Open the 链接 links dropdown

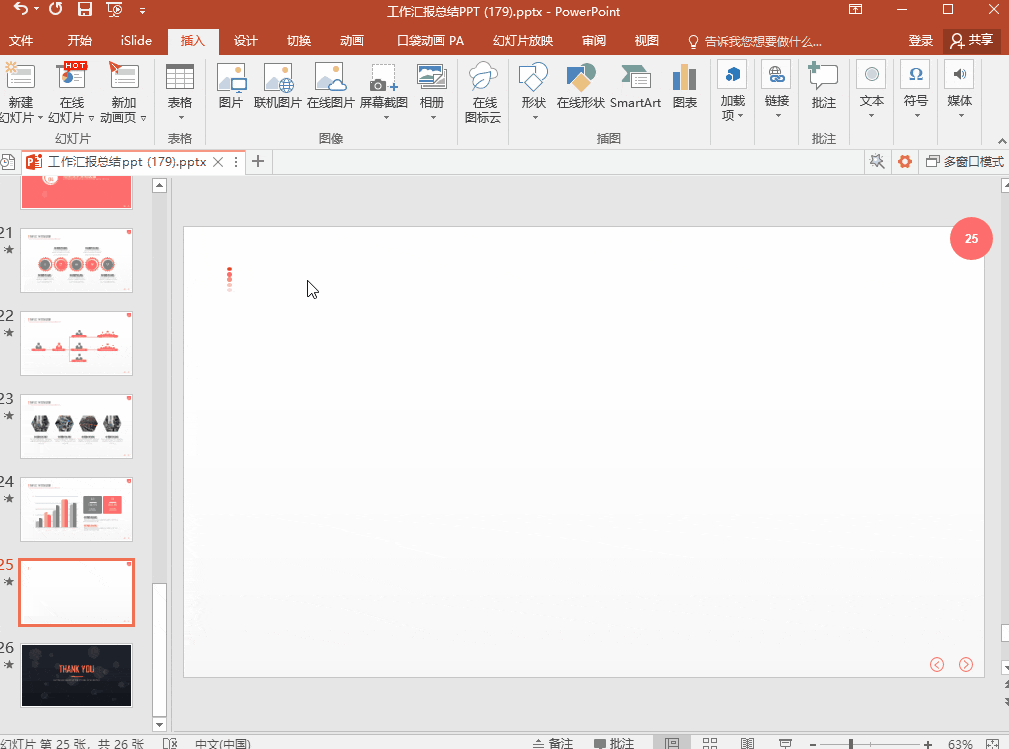777,91
